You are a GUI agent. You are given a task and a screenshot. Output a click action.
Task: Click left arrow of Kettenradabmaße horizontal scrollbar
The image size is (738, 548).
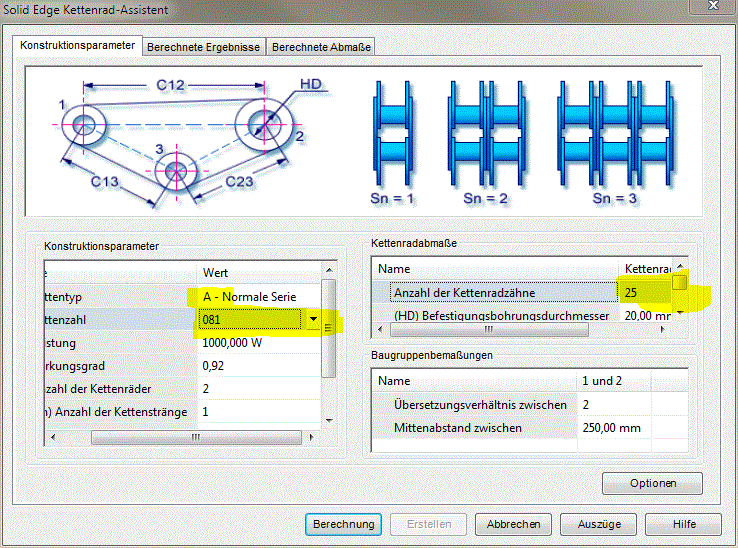coord(380,330)
